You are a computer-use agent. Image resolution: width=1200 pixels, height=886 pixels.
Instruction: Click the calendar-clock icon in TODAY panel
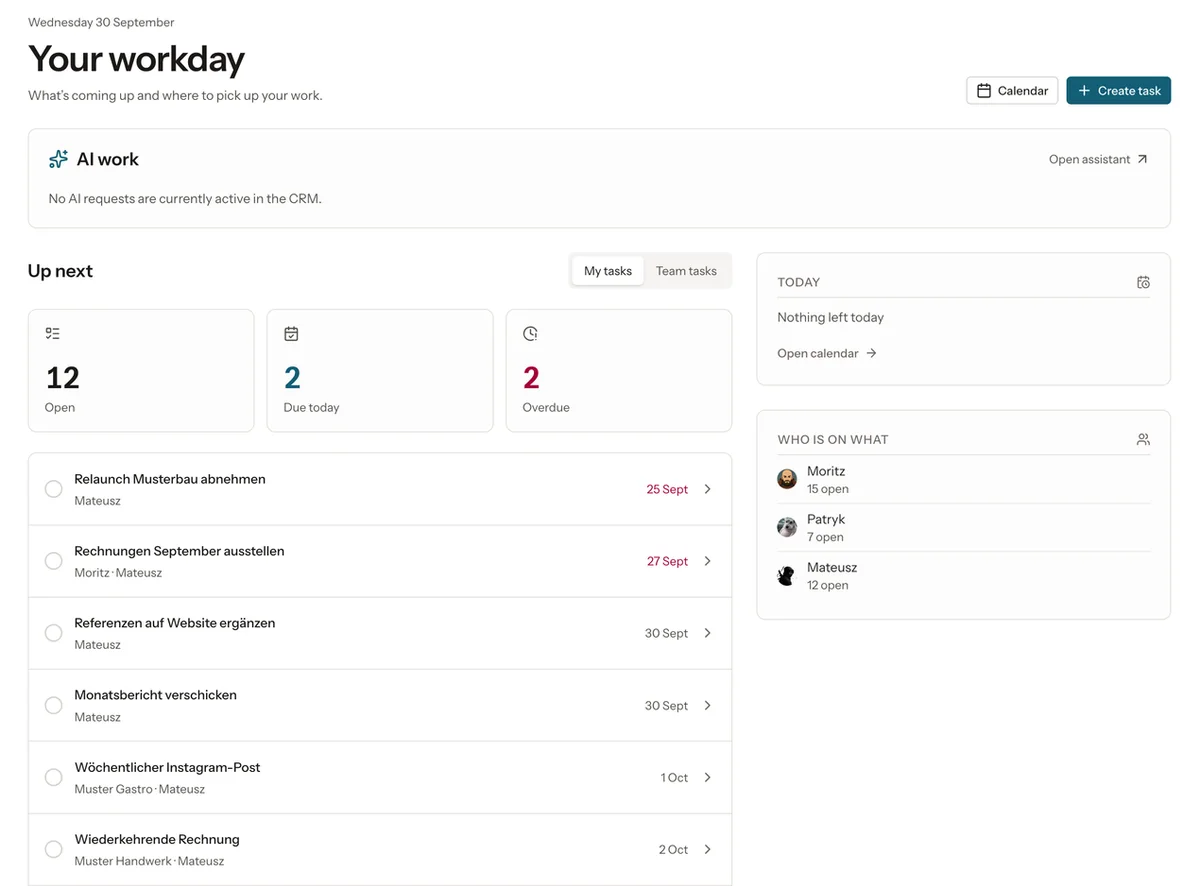[1143, 282]
